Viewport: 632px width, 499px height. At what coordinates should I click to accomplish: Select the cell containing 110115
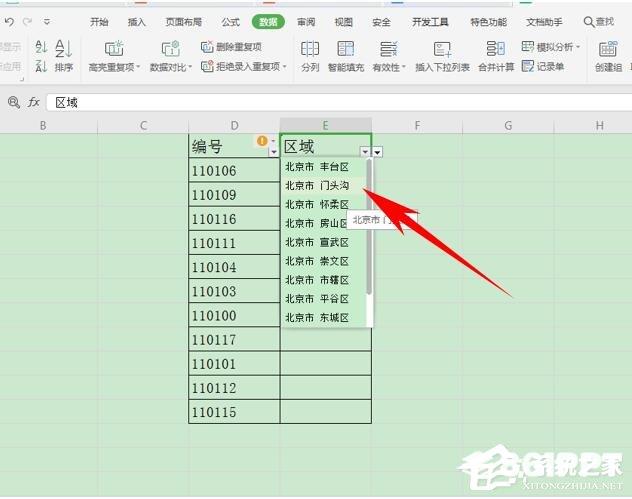pyautogui.click(x=234, y=412)
